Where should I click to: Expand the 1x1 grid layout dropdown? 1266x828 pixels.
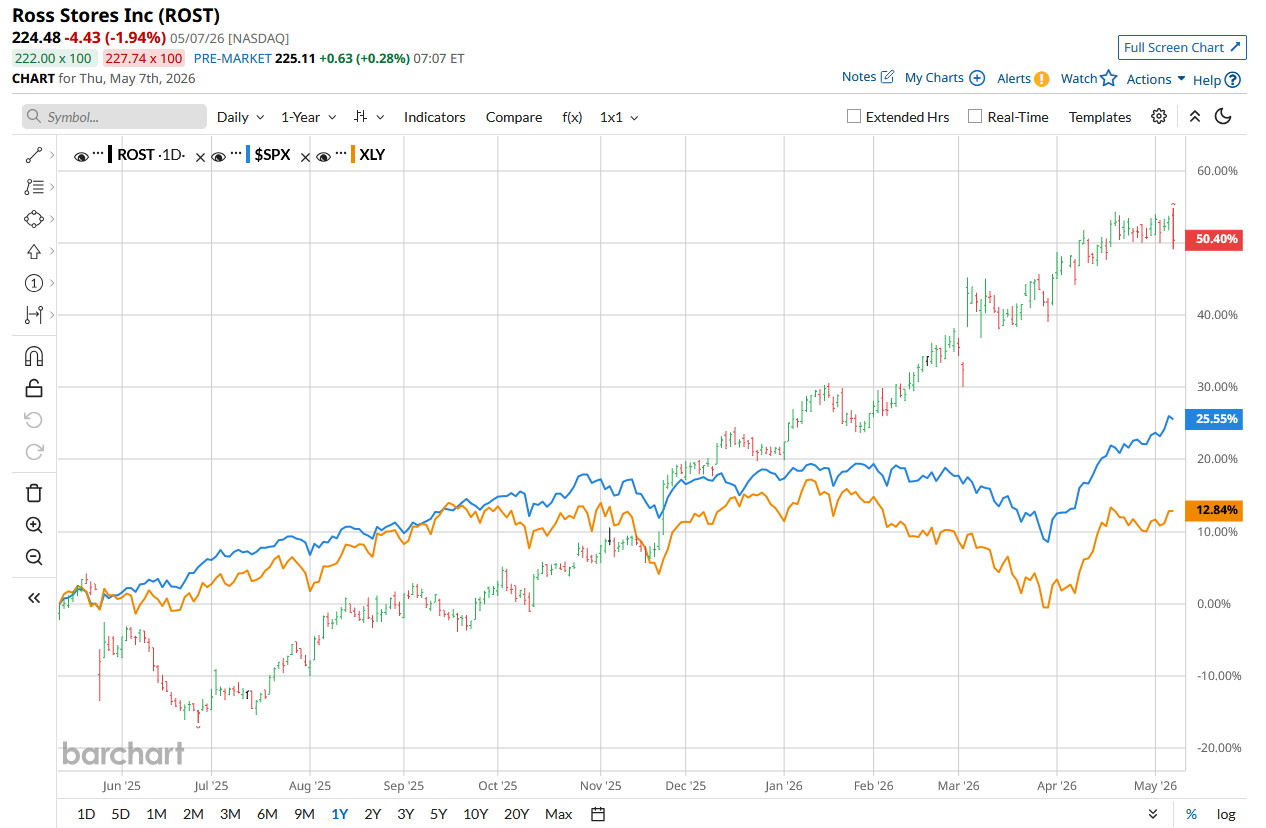(618, 117)
